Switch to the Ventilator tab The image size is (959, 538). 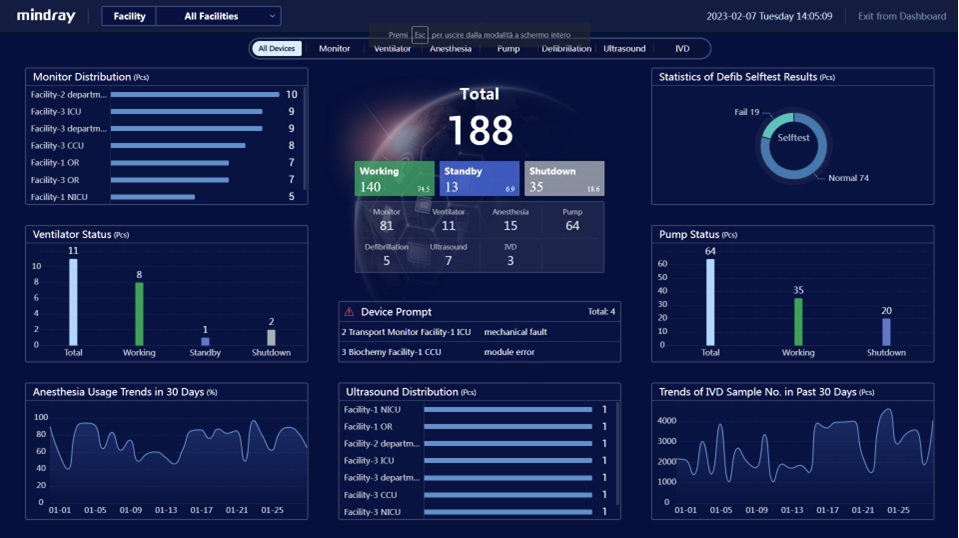[392, 48]
